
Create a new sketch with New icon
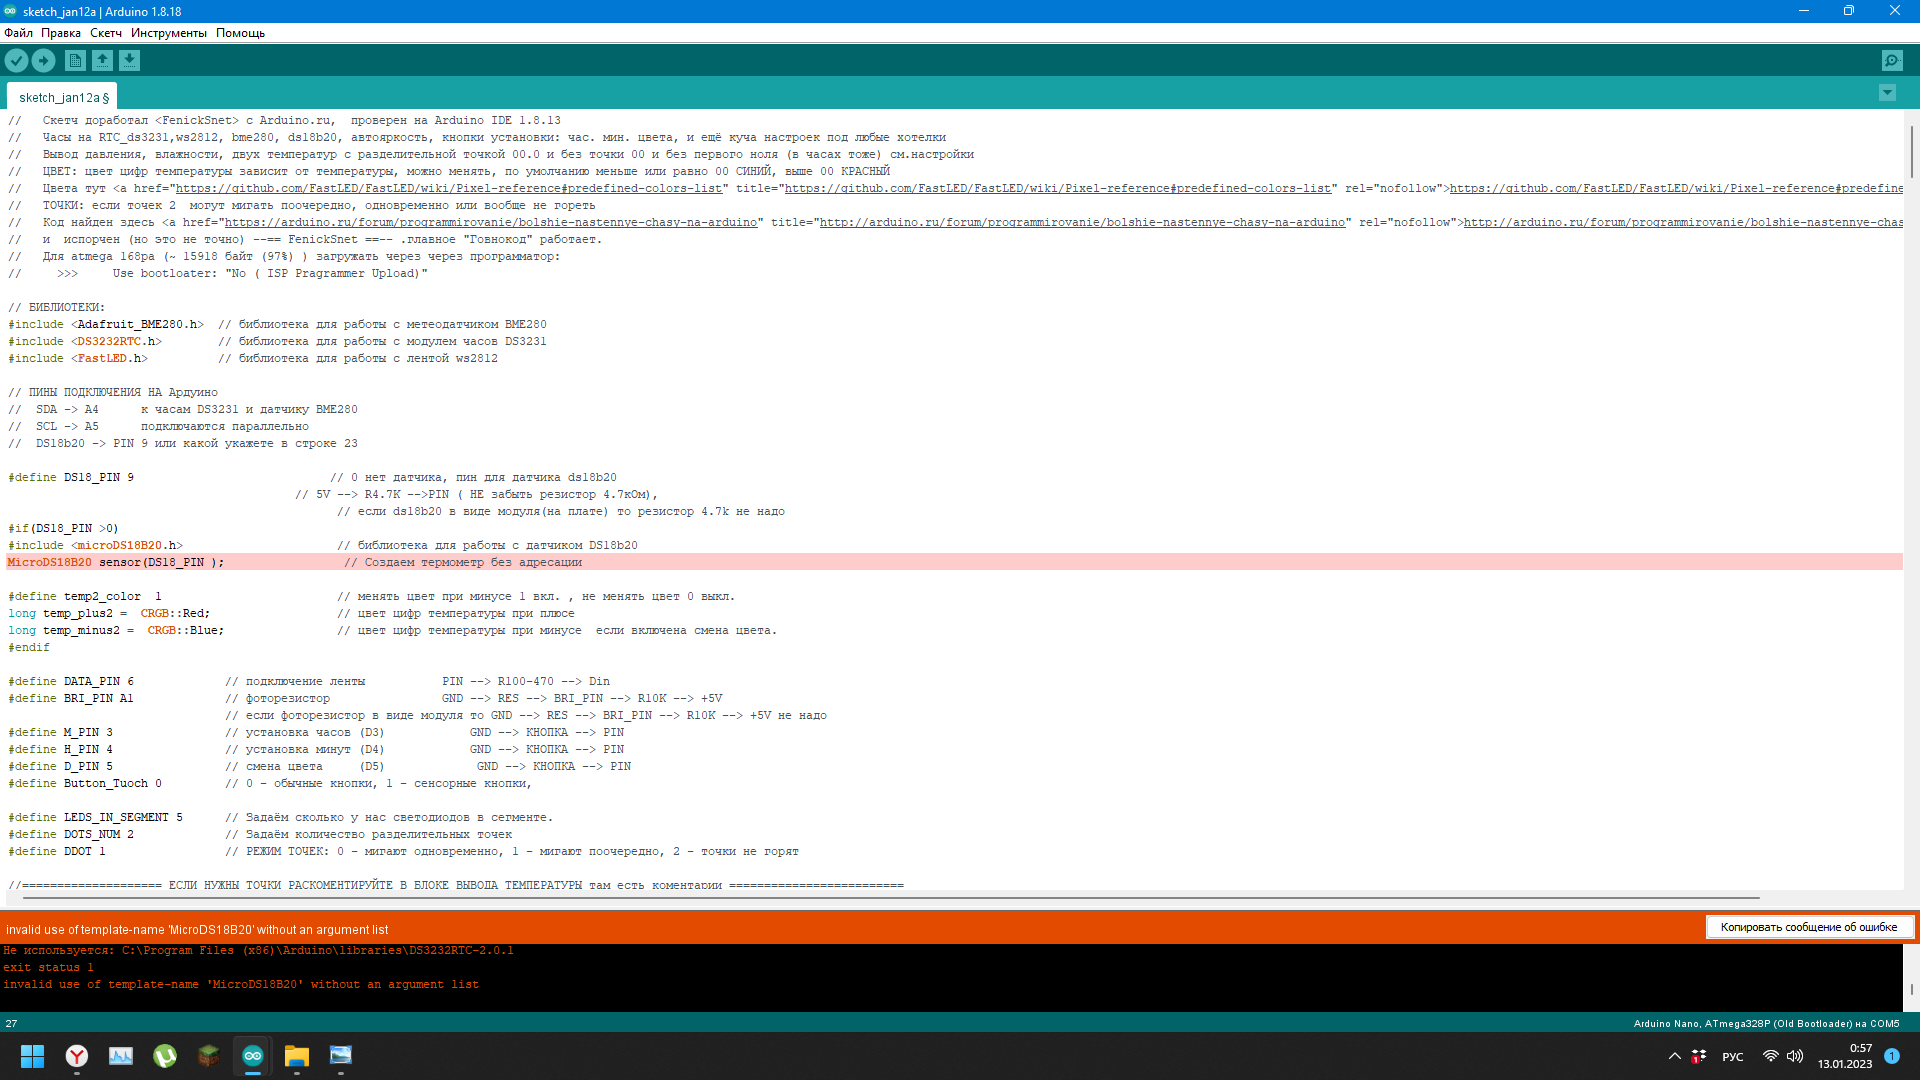pos(75,61)
